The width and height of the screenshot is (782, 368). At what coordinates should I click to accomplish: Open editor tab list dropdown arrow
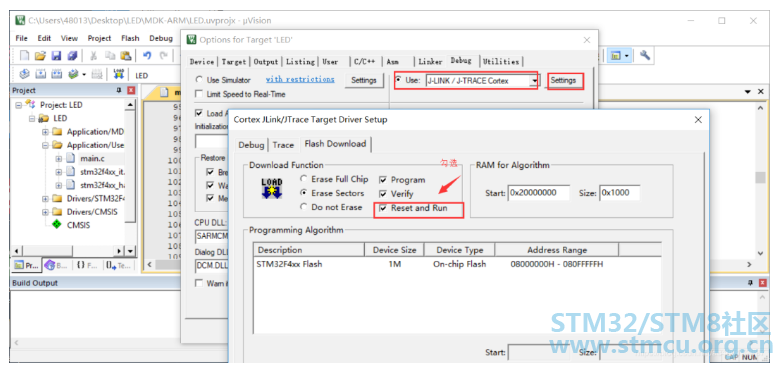(x=748, y=92)
